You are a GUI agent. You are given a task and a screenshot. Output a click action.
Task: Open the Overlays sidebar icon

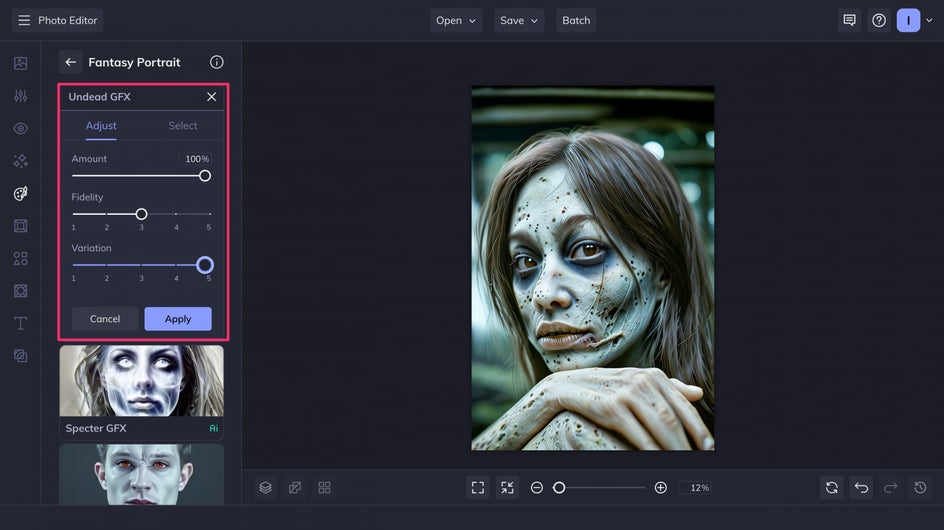[x=20, y=356]
